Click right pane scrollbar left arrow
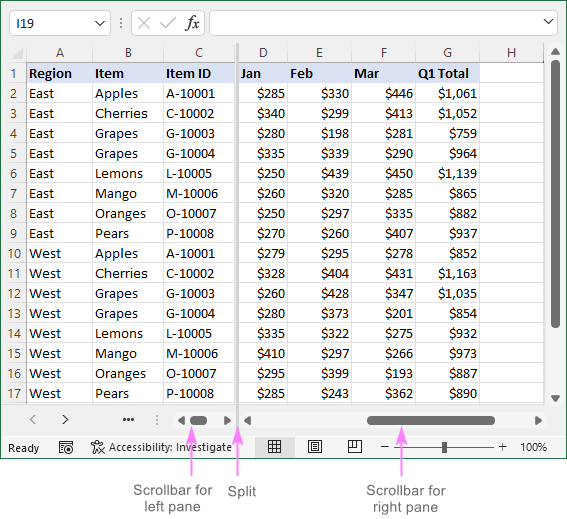 [248, 420]
